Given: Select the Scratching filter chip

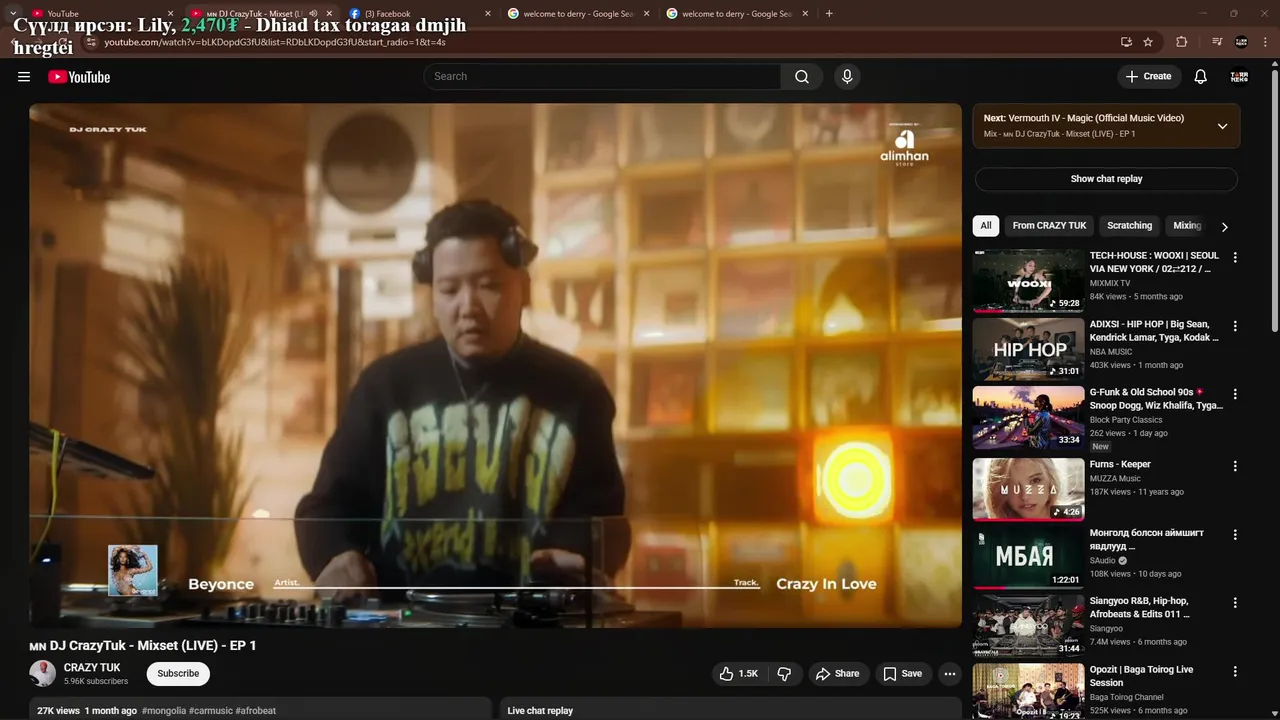Looking at the screenshot, I should (1130, 226).
